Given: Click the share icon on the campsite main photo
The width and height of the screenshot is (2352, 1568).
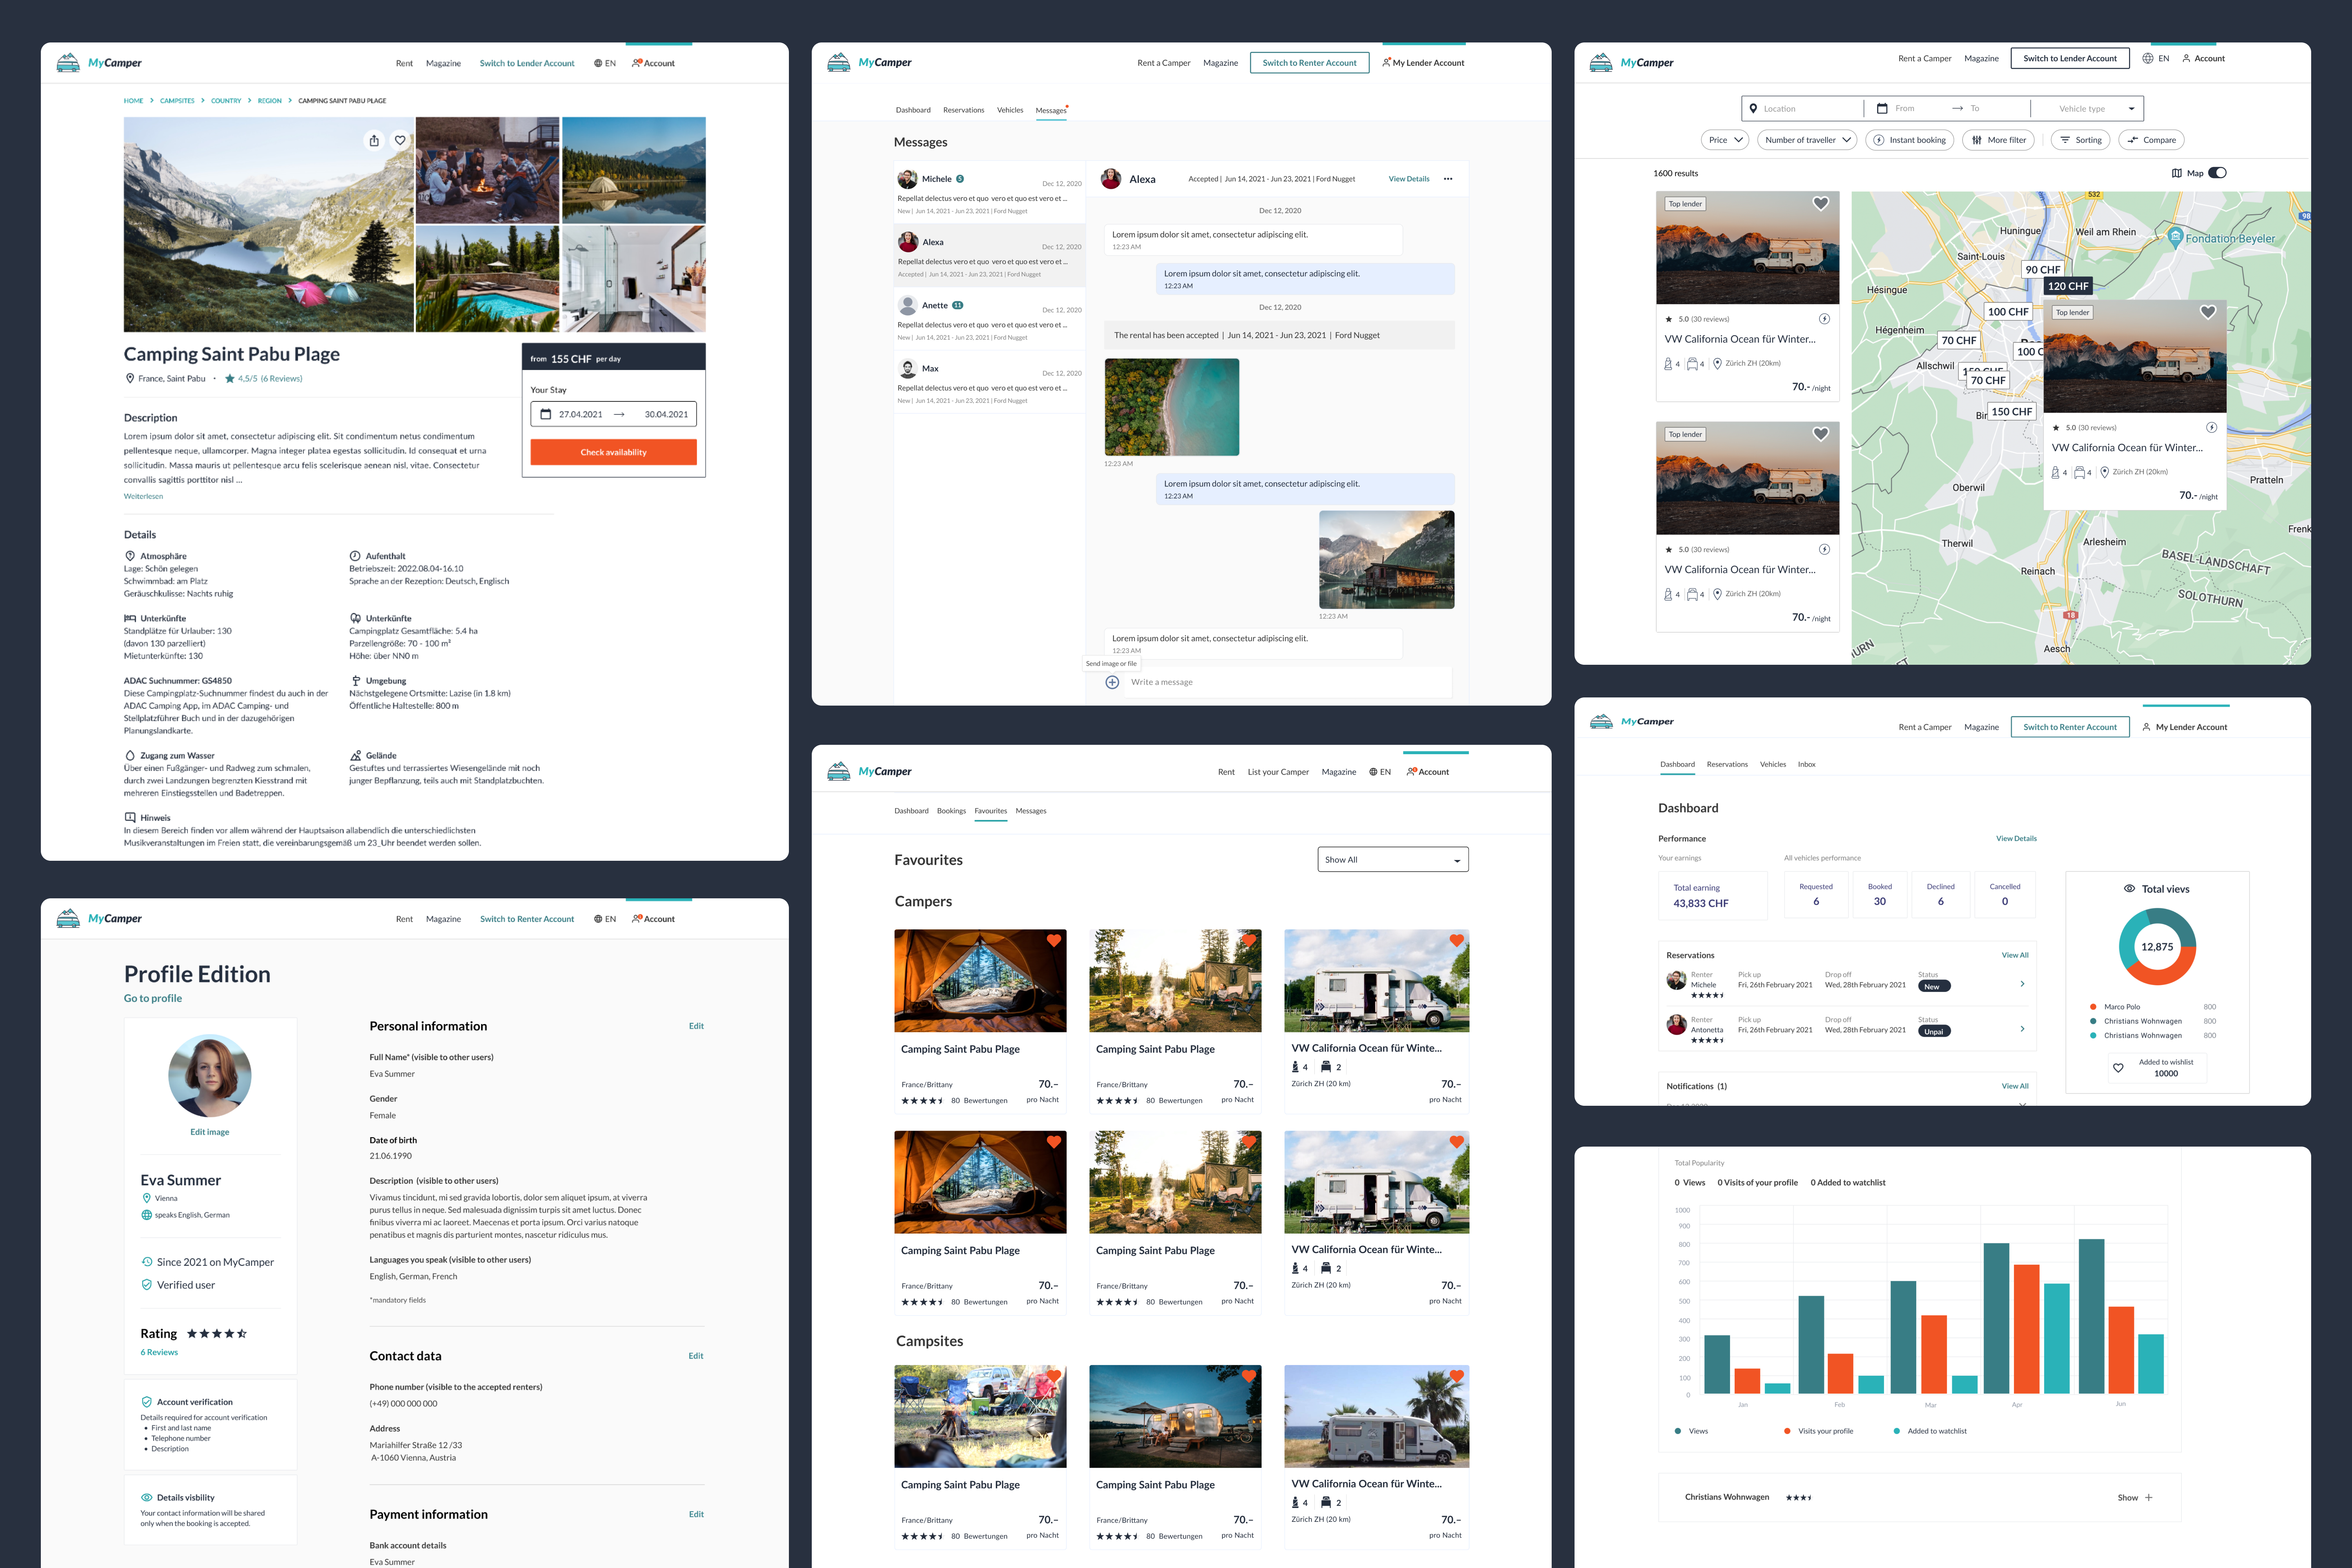Looking at the screenshot, I should point(374,140).
